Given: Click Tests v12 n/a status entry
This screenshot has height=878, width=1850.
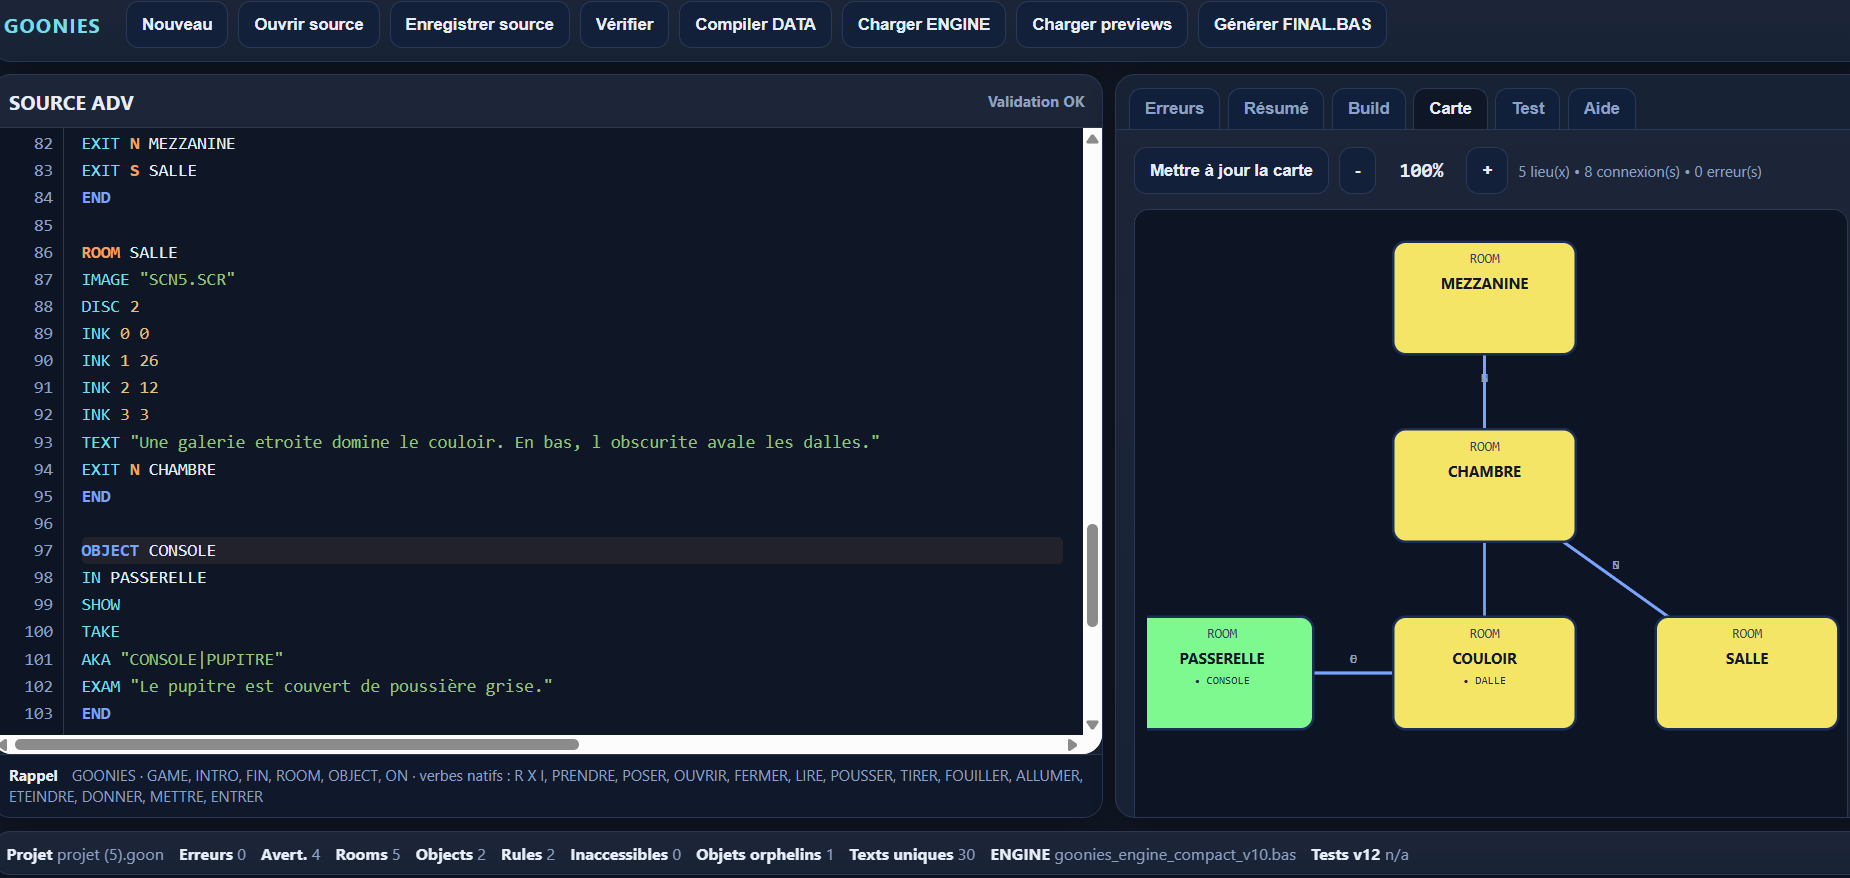Looking at the screenshot, I should pyautogui.click(x=1359, y=855).
